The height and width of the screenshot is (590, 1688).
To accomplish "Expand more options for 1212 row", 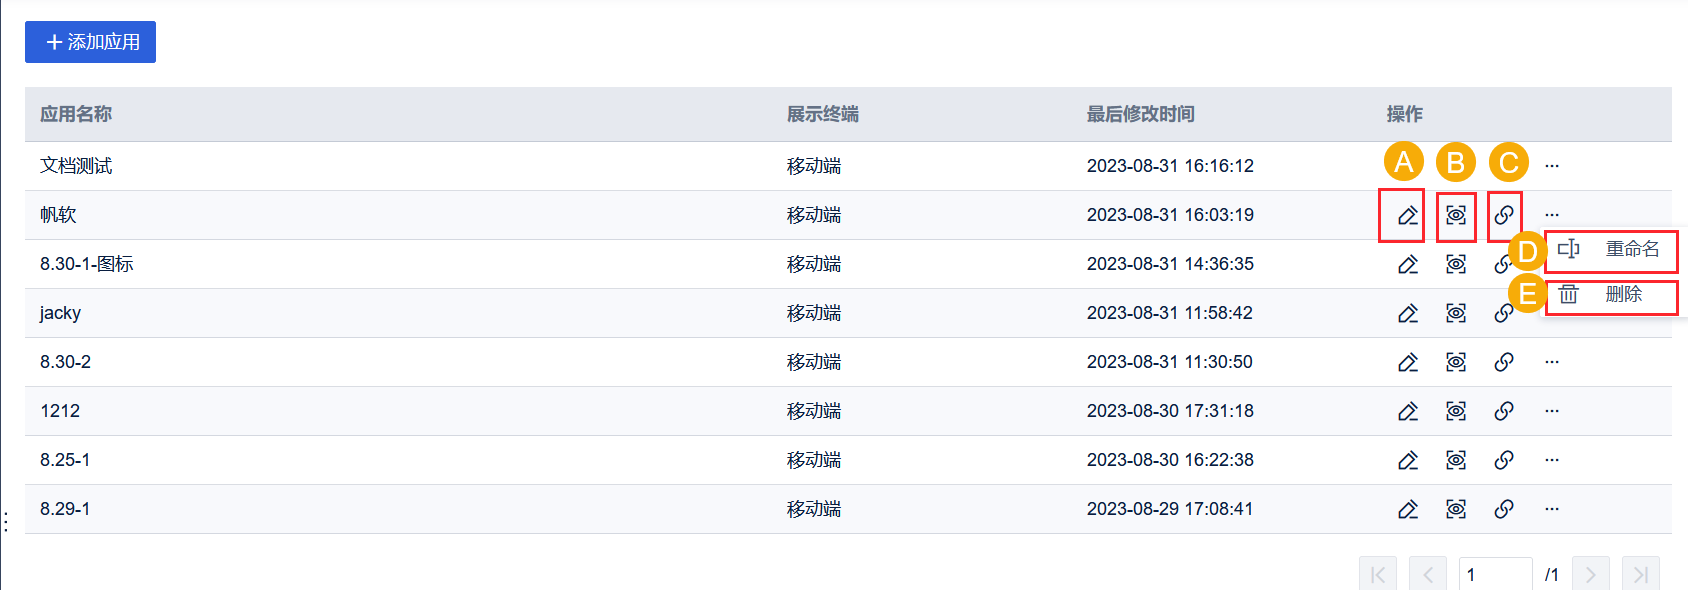I will [x=1552, y=411].
